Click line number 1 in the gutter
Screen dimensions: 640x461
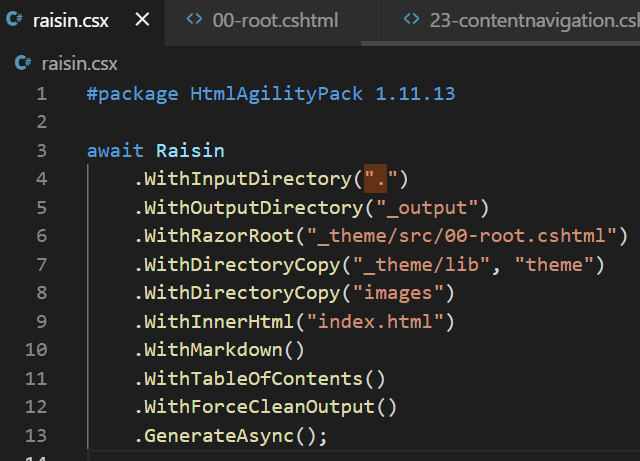point(41,94)
